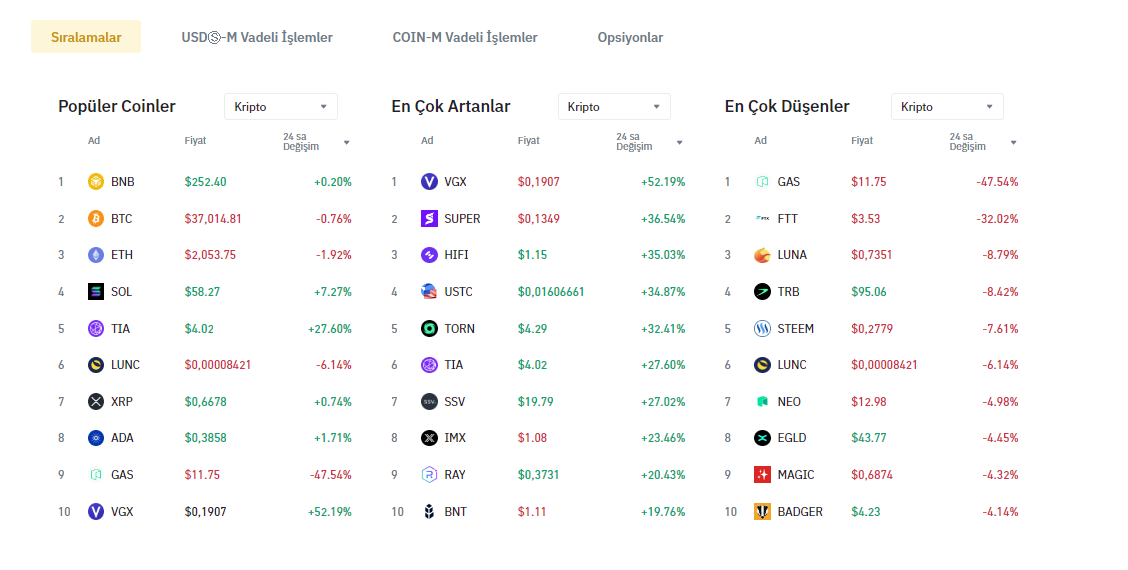
Task: Click the Bitcoin BTC icon
Action: pos(96,219)
